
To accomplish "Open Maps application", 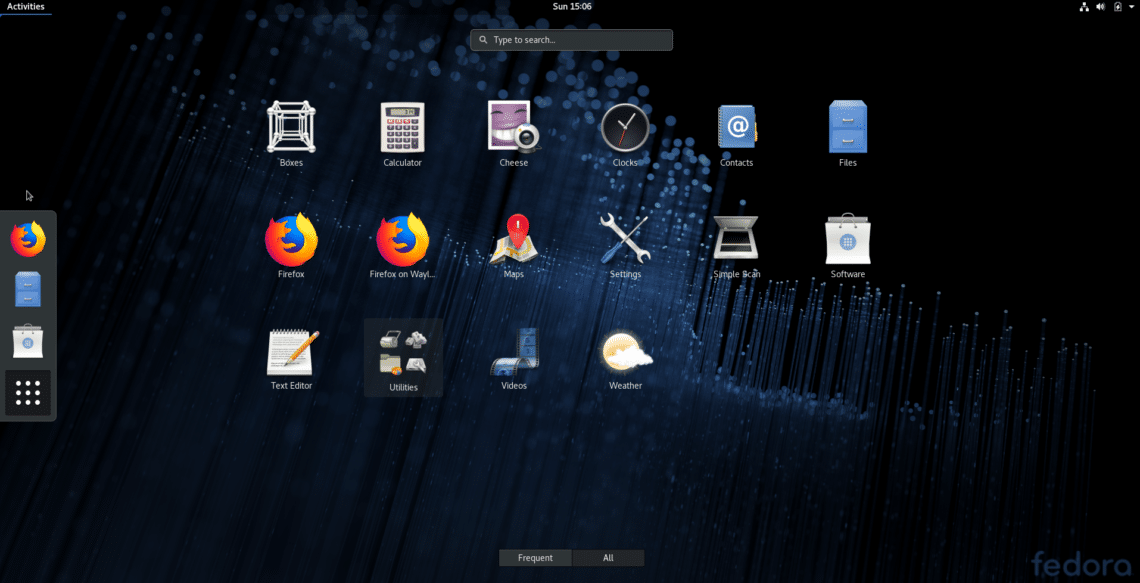I will [x=514, y=241].
